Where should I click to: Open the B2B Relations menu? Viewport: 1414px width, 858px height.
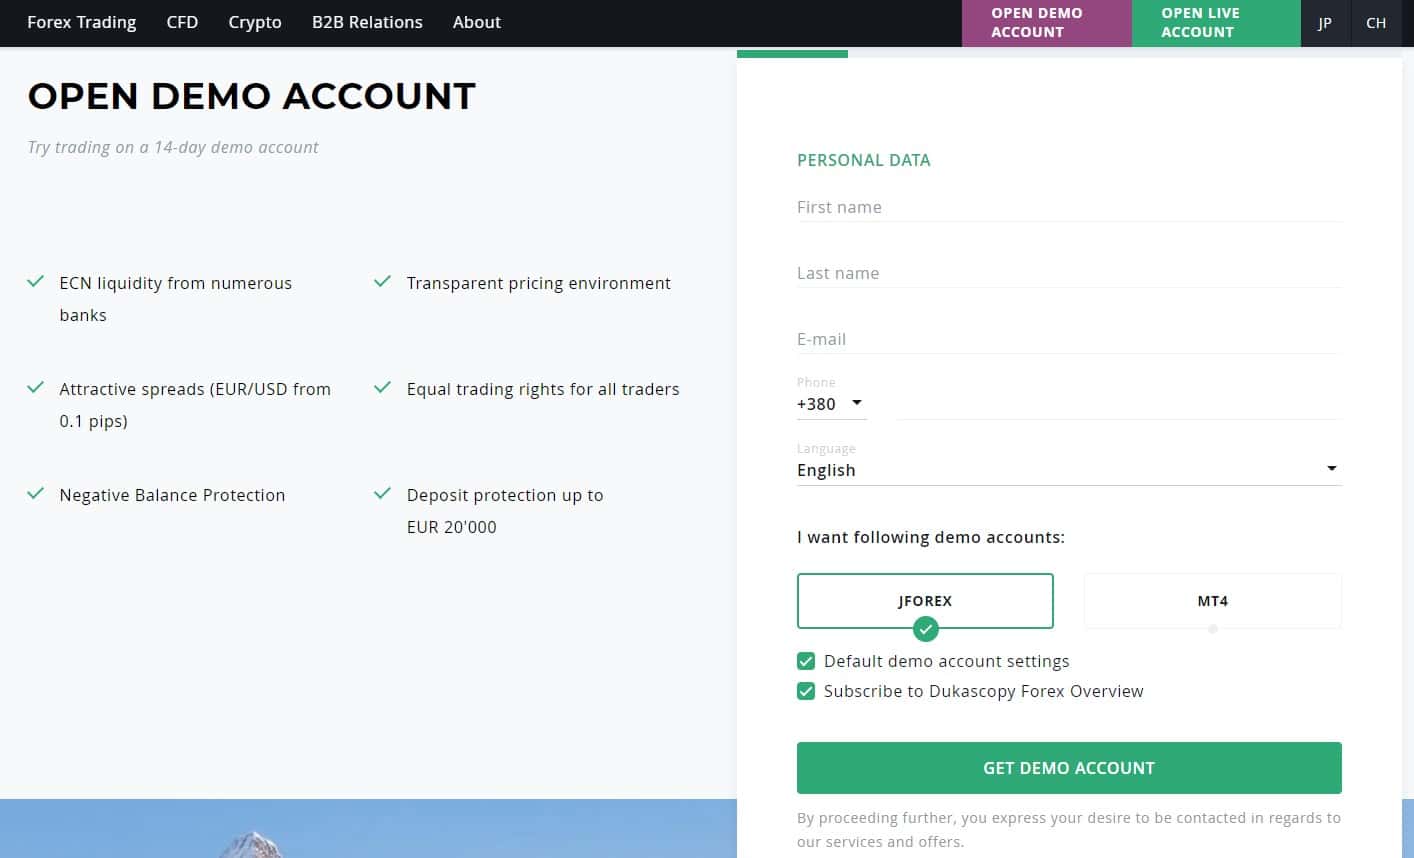point(367,22)
